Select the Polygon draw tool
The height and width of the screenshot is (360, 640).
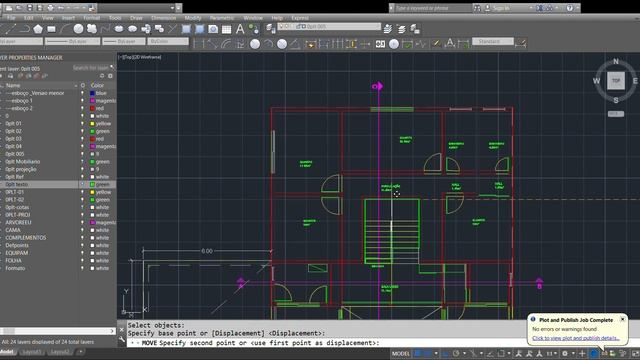[x=38, y=29]
